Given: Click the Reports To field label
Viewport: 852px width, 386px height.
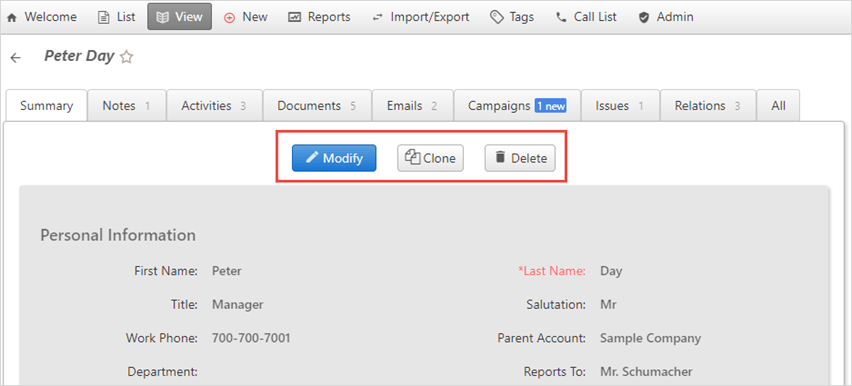Looking at the screenshot, I should click(x=555, y=372).
